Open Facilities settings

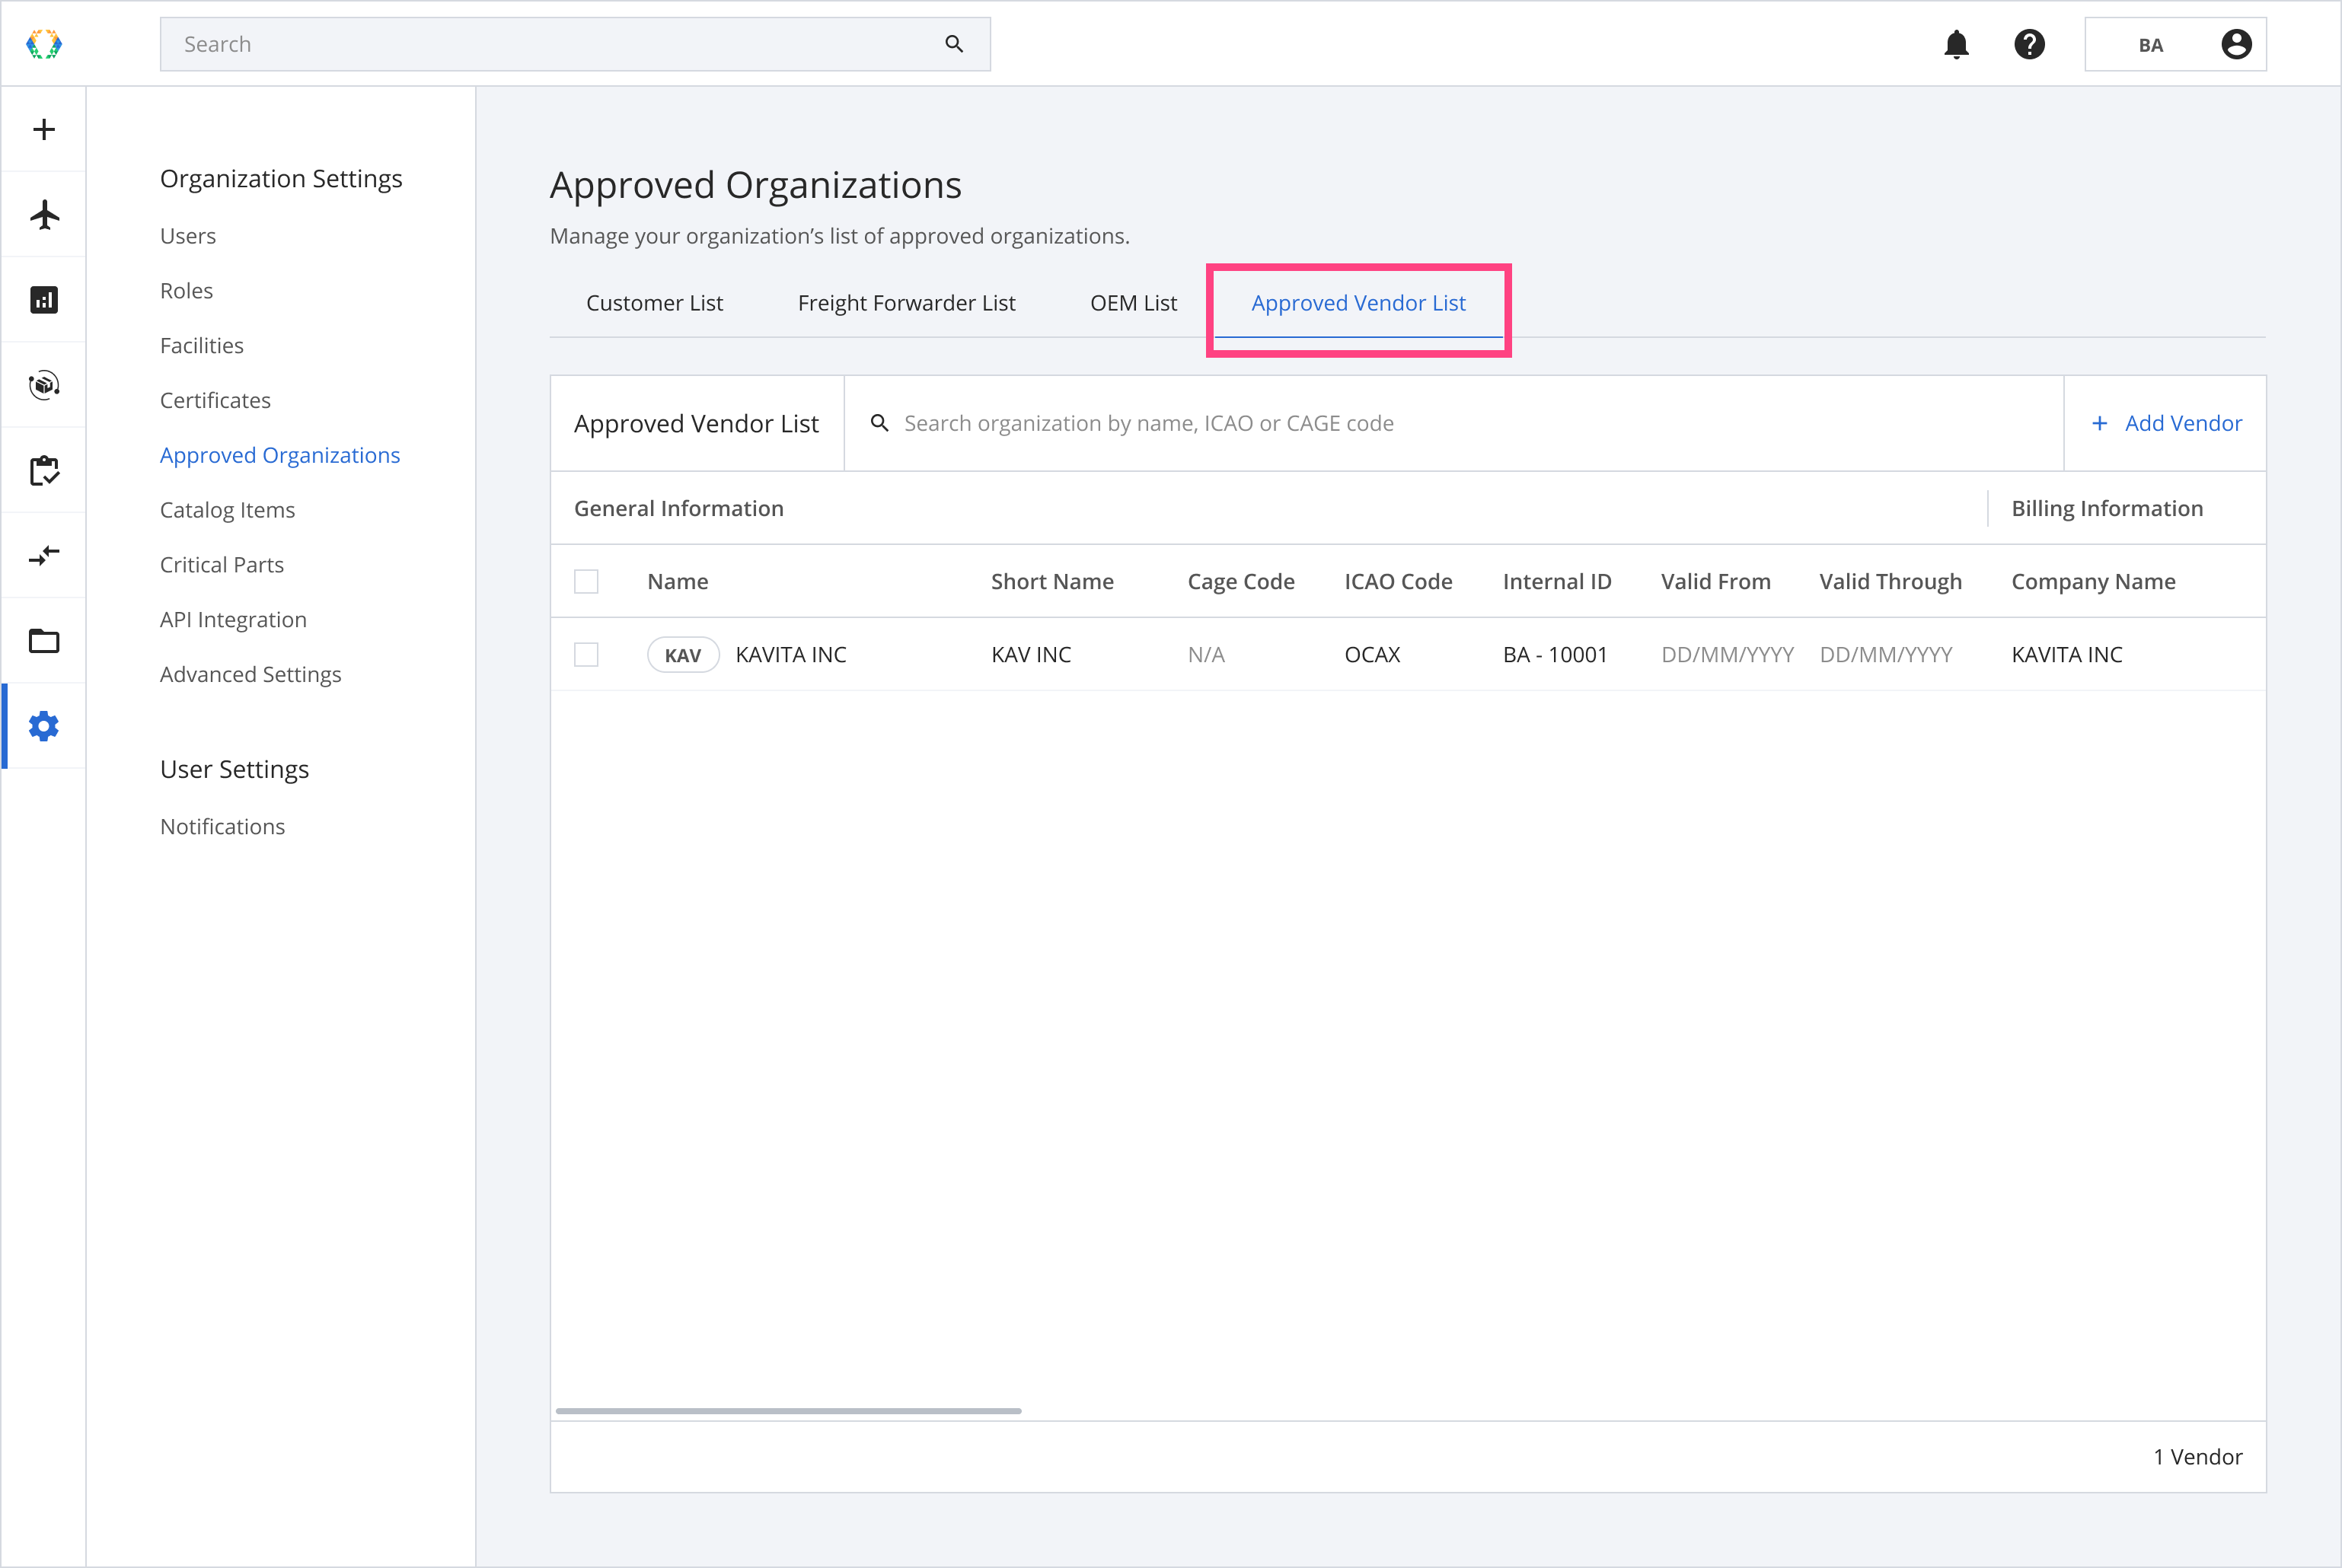pyautogui.click(x=202, y=346)
